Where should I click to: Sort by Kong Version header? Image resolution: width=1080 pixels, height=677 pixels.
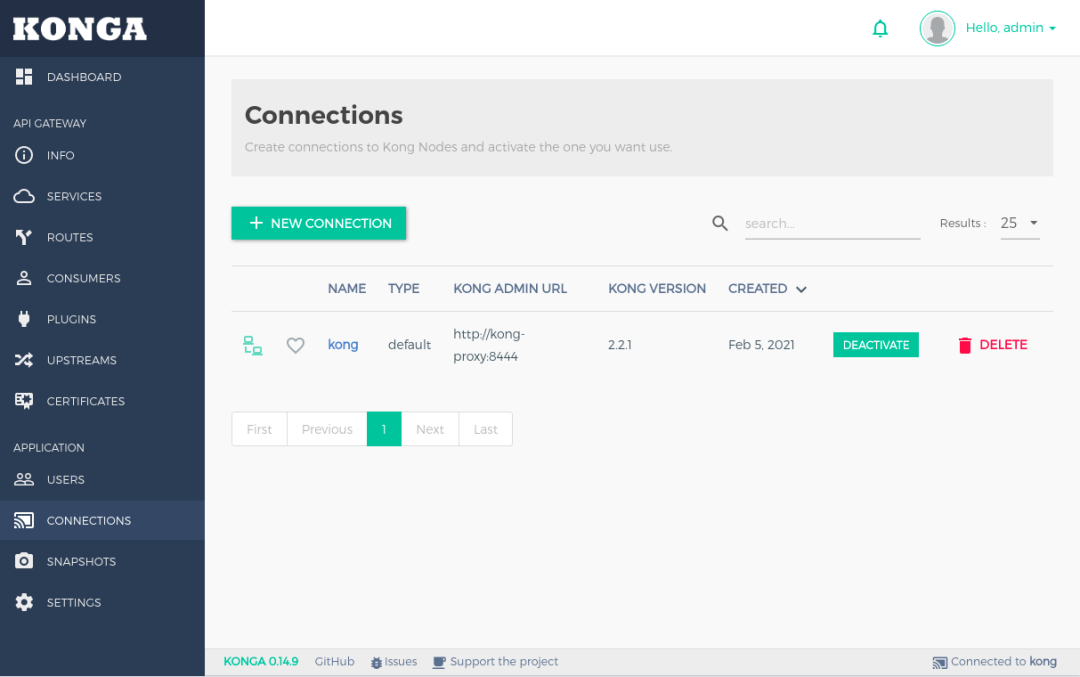(x=656, y=289)
